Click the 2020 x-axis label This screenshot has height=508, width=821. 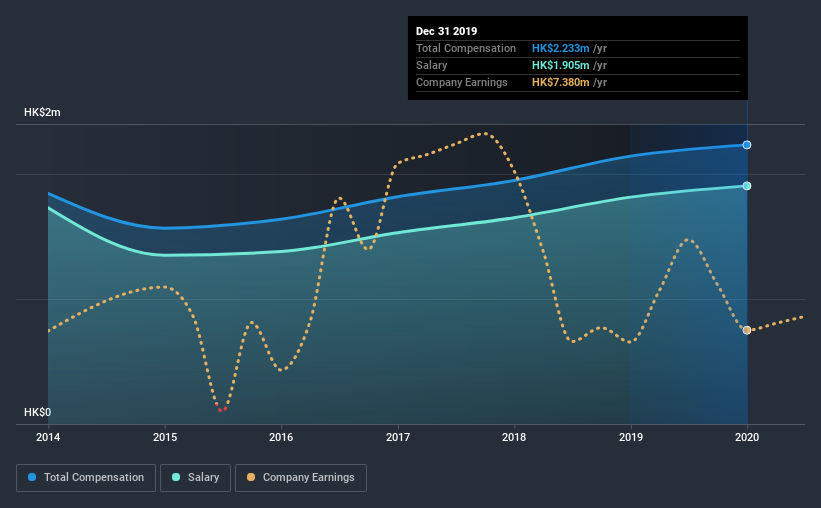[x=747, y=437]
